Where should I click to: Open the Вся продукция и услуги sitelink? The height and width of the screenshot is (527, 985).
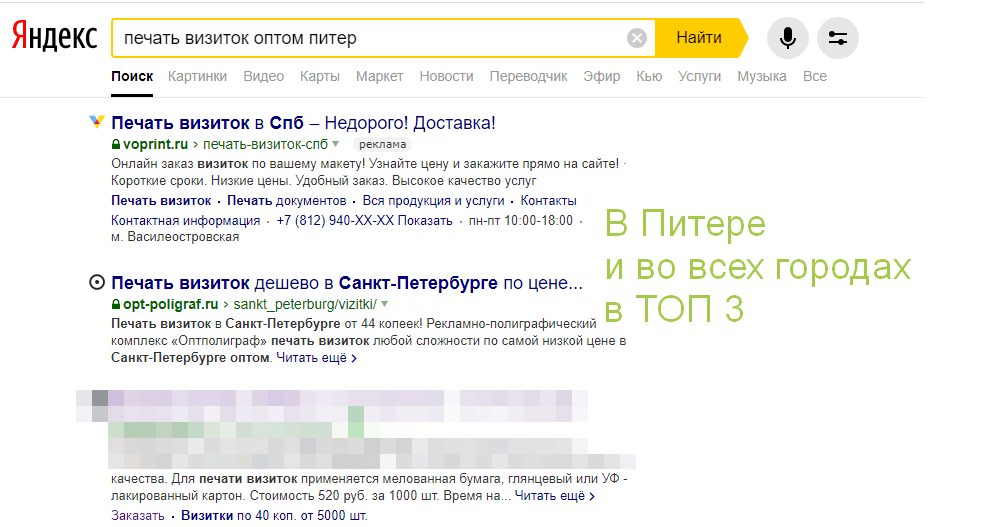tap(433, 200)
